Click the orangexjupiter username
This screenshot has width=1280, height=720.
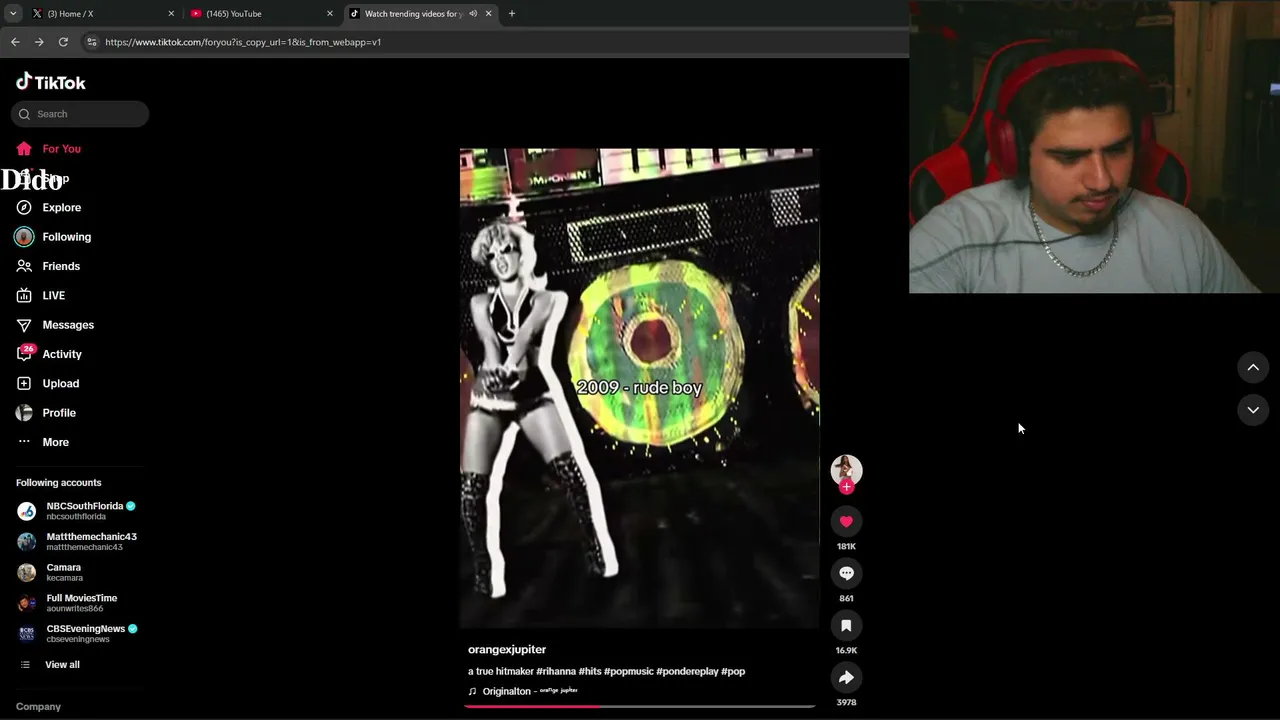tap(507, 650)
